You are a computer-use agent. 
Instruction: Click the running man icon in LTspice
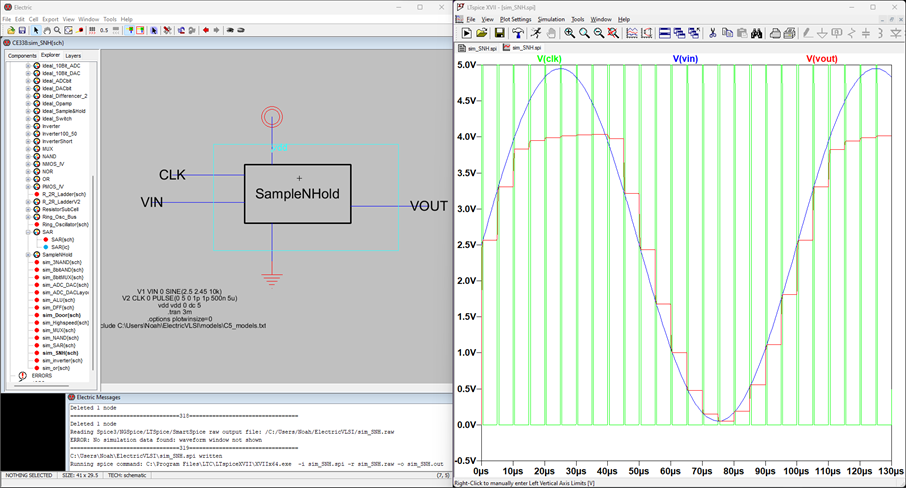click(536, 33)
